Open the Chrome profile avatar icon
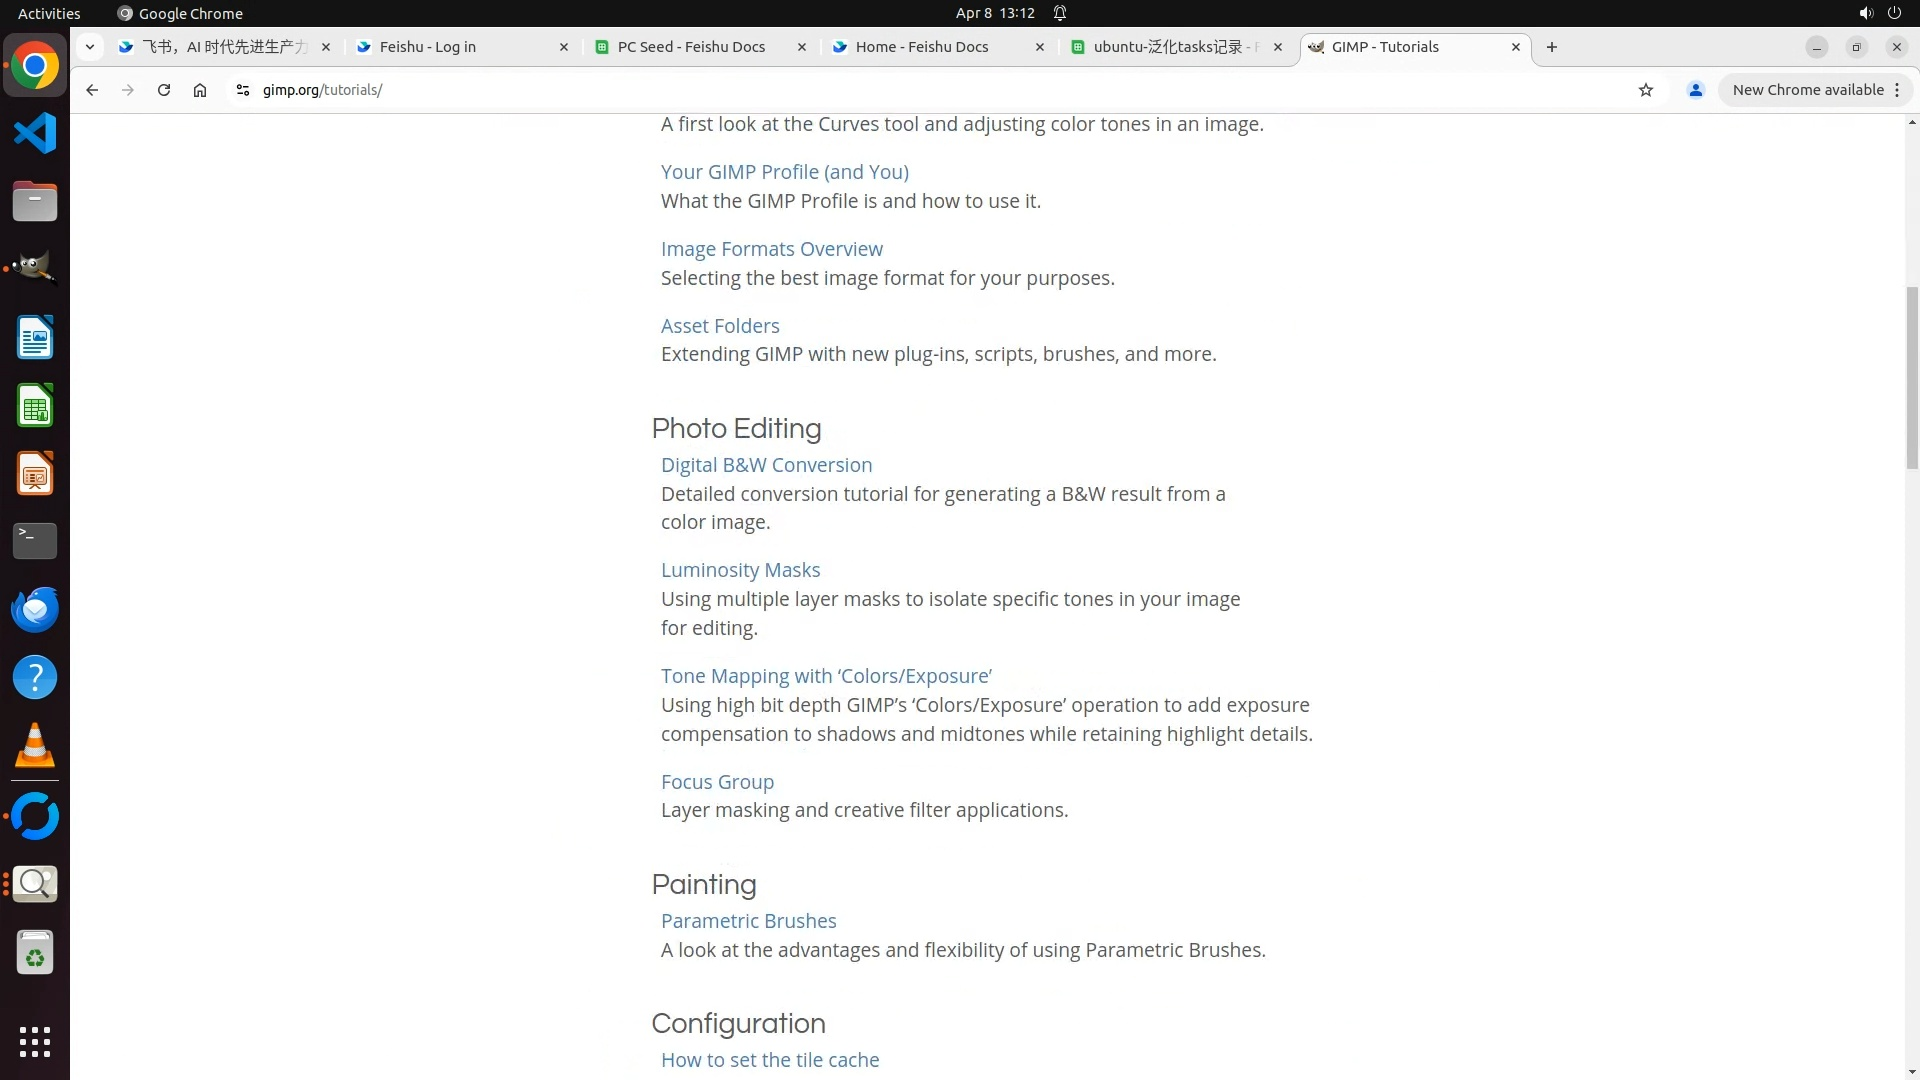This screenshot has width=1920, height=1080. click(1696, 90)
